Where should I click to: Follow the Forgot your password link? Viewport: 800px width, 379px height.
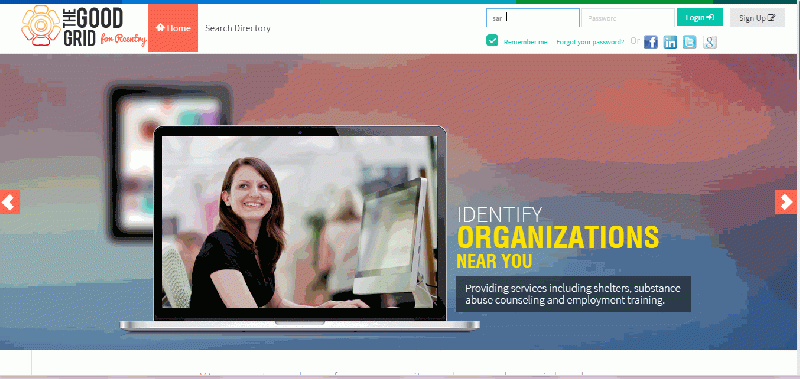[x=590, y=42]
